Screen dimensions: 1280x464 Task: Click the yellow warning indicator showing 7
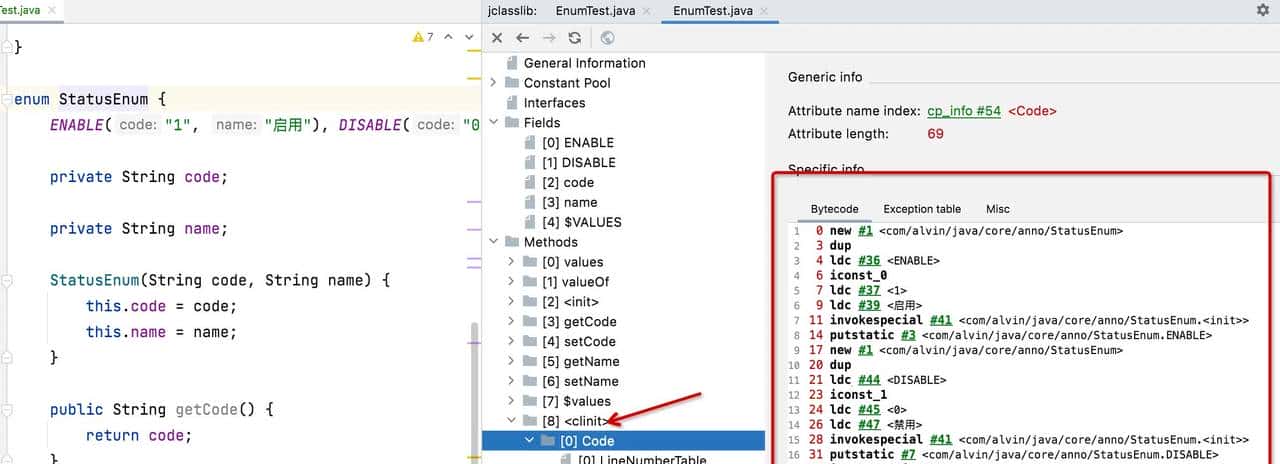[x=423, y=37]
